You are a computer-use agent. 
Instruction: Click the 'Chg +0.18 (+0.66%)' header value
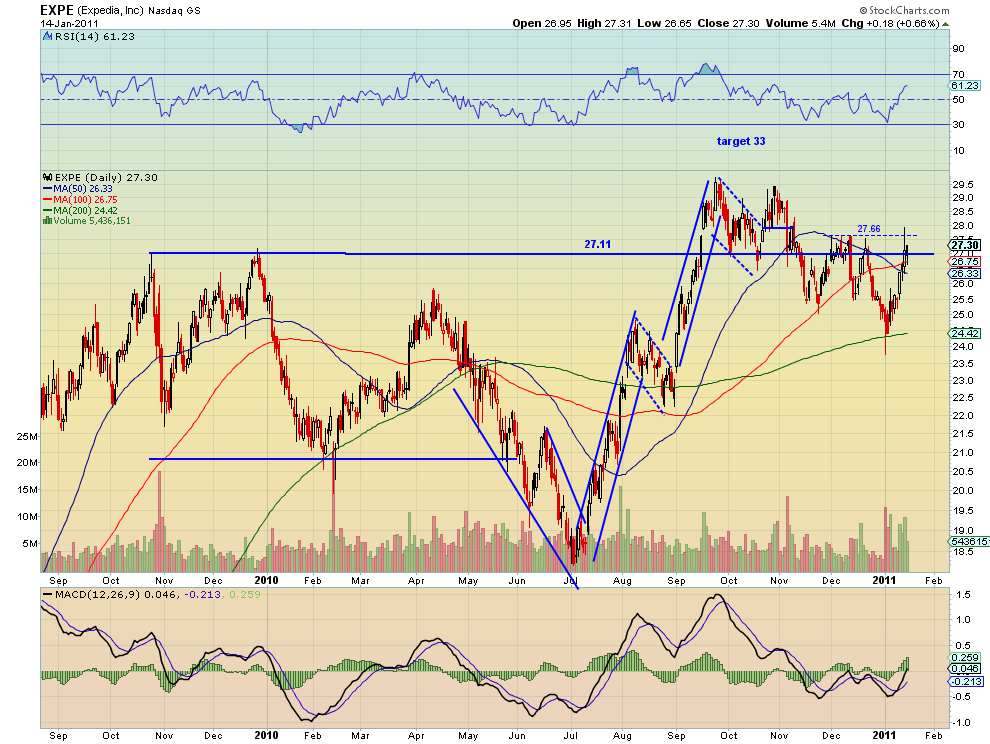[x=890, y=23]
